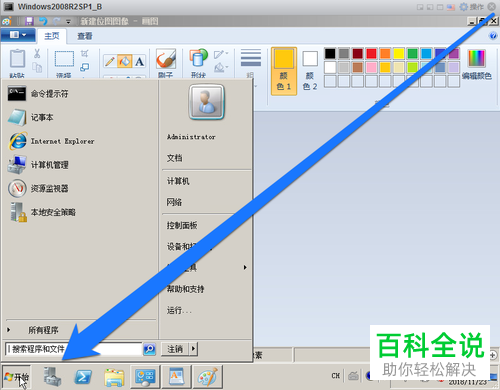Click the magnifier search button in Start menu

149,349
